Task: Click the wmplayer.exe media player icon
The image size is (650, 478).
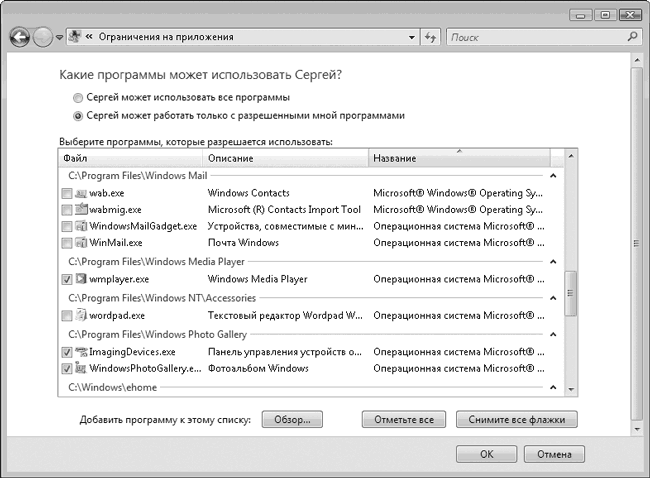Action: [x=81, y=280]
